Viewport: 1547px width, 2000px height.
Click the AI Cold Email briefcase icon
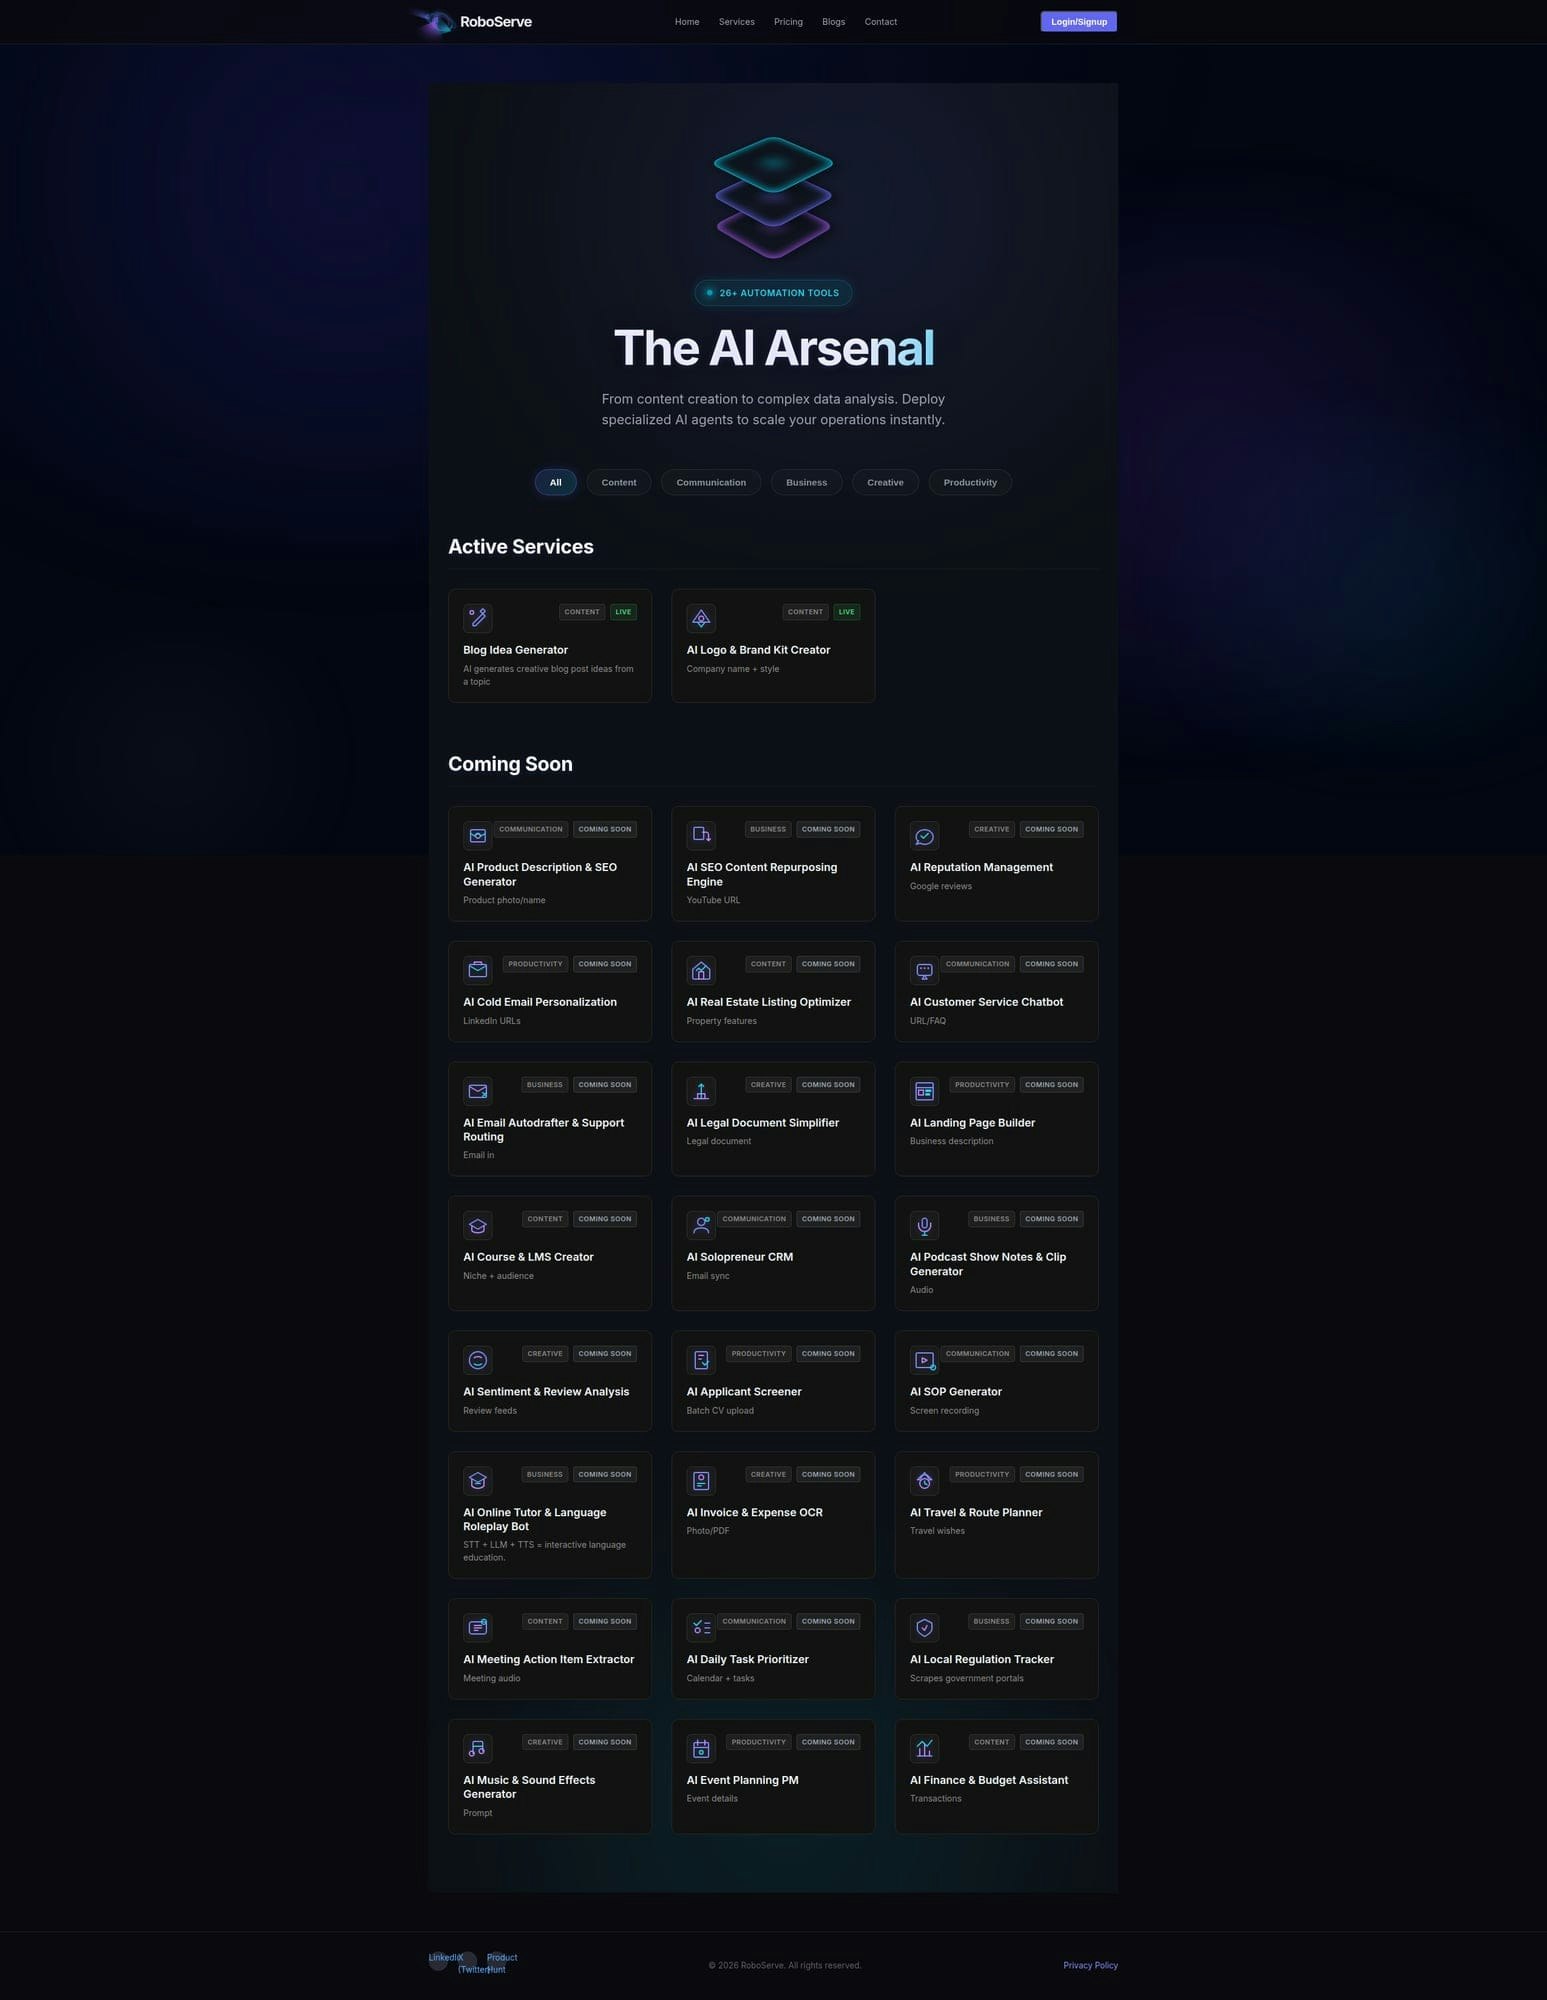[x=477, y=970]
